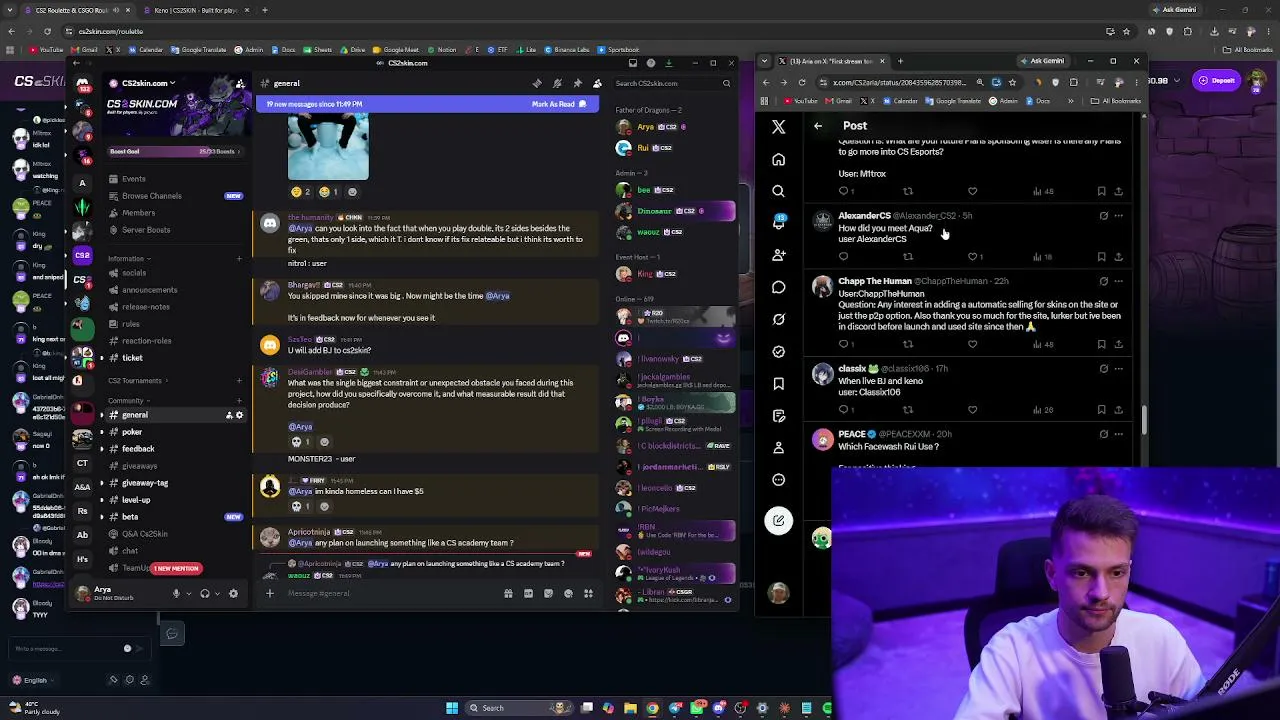Image resolution: width=1280 pixels, height=720 pixels.
Task: Open the emoji picker in Discord
Action: (568, 593)
